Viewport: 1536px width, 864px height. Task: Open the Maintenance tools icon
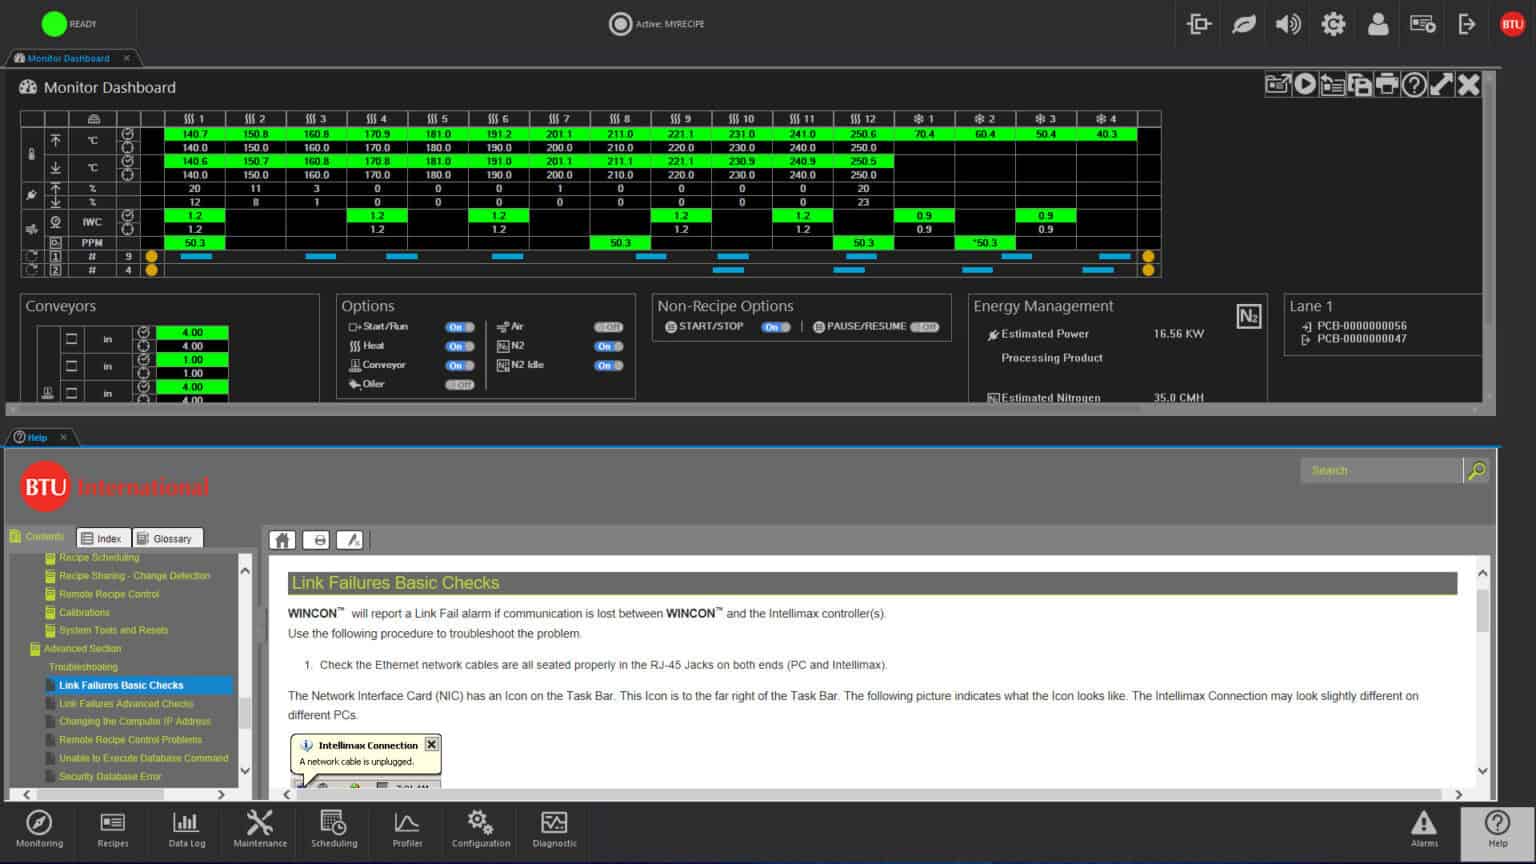tap(260, 829)
